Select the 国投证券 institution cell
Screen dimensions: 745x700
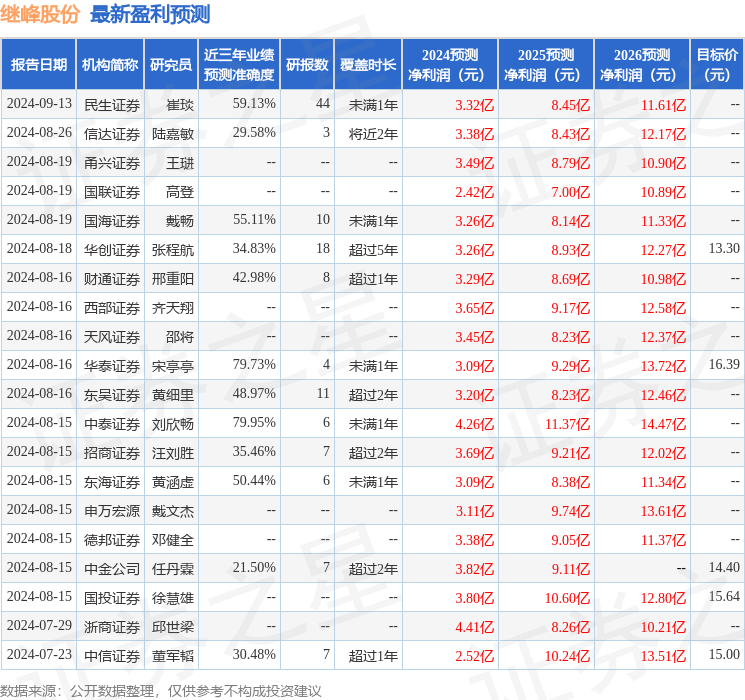pyautogui.click(x=112, y=598)
